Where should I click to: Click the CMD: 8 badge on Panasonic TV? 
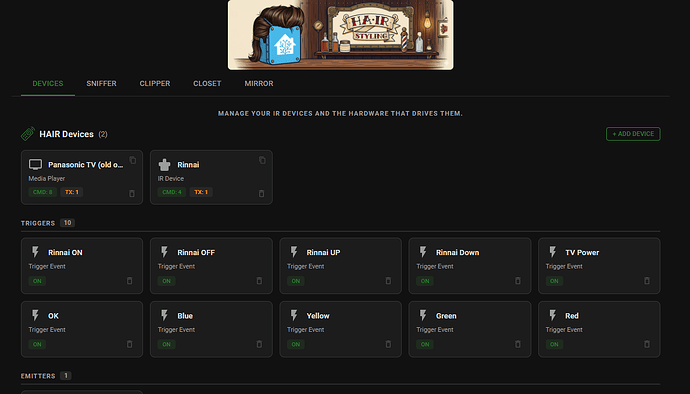pos(43,192)
